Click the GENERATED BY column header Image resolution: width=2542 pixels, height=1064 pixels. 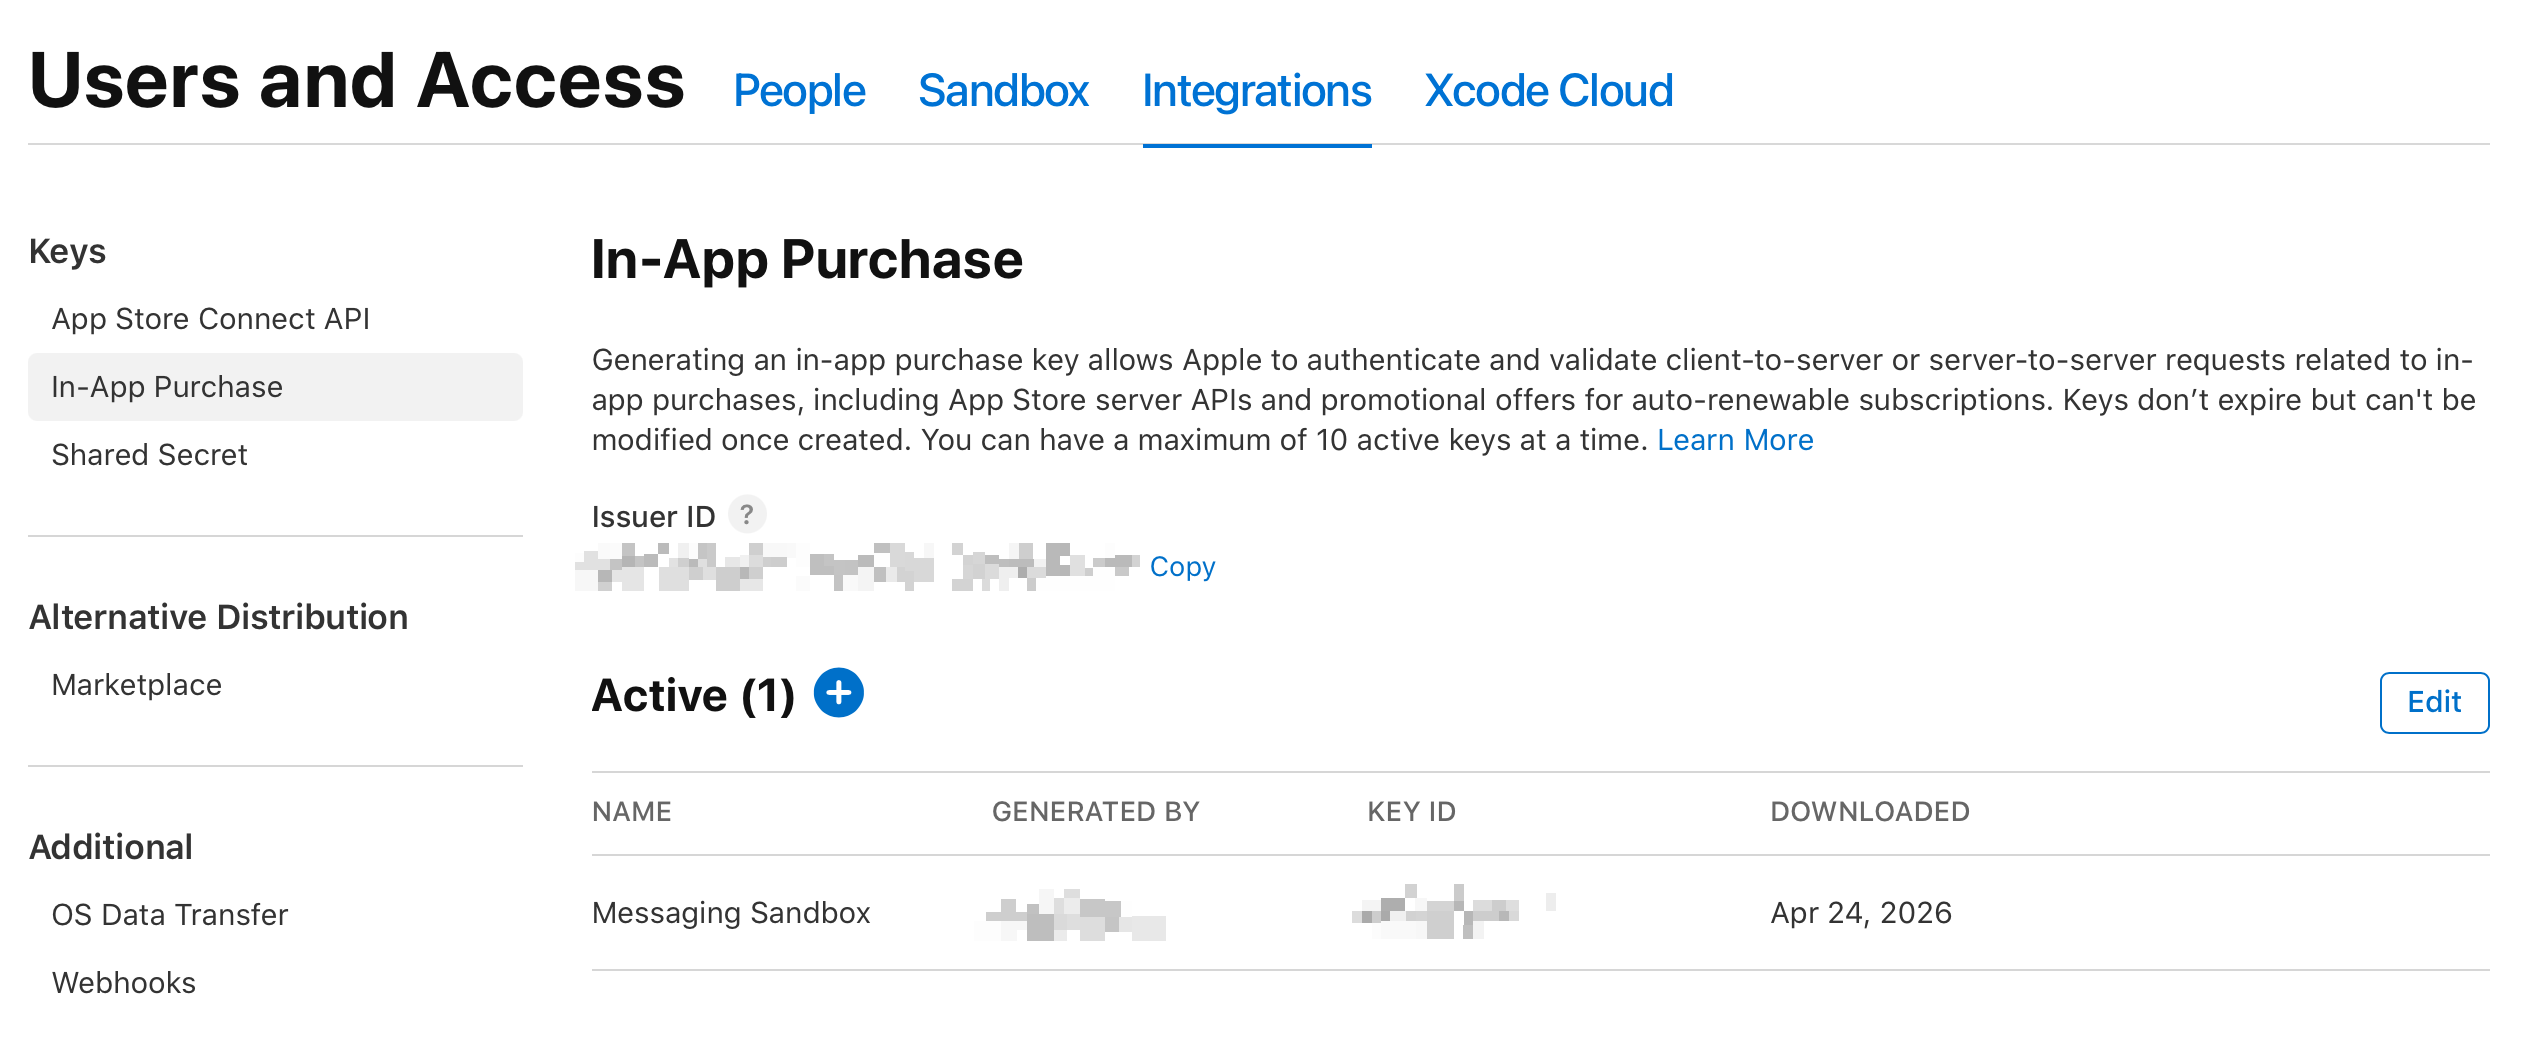click(x=1095, y=812)
